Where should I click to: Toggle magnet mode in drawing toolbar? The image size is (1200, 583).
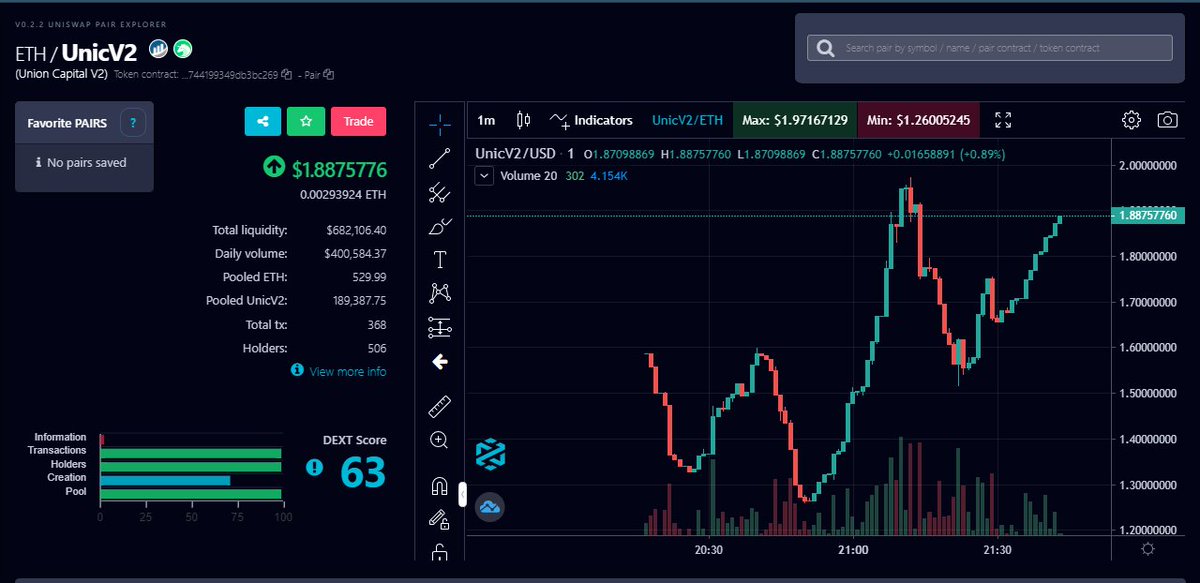439,486
